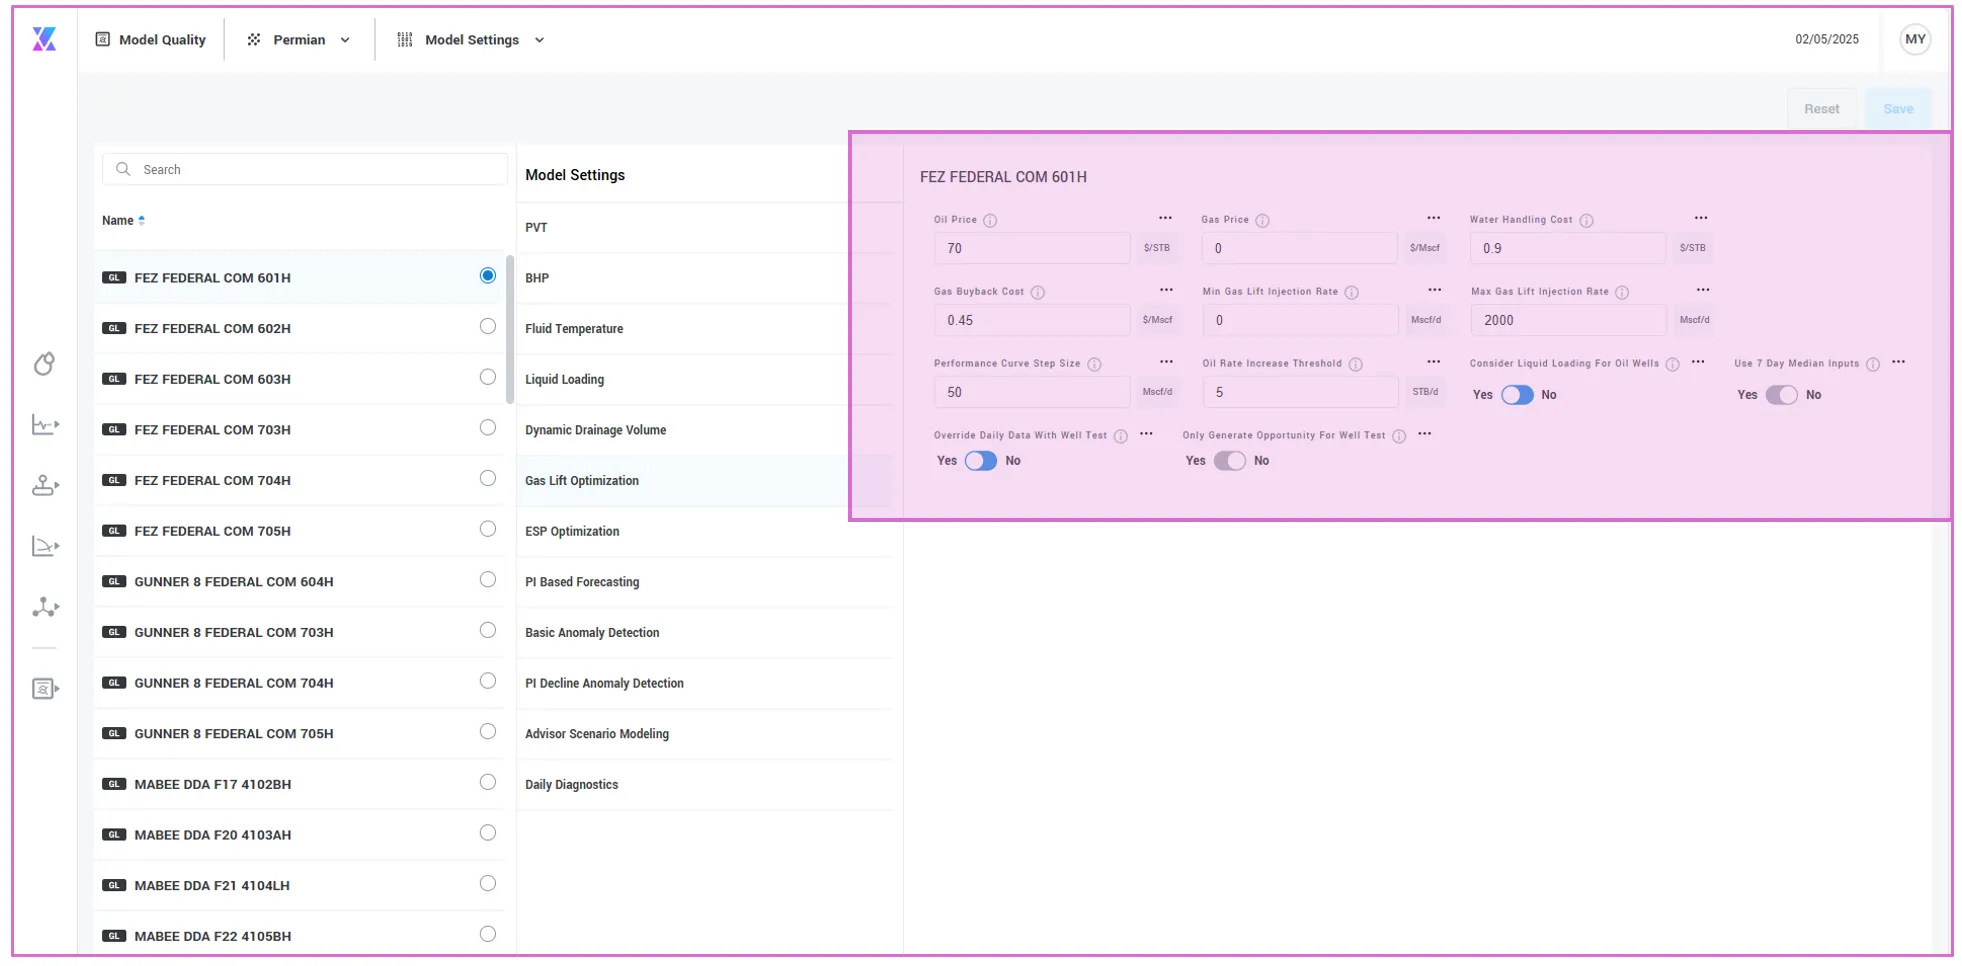Sort by Name column arrow

point(142,221)
